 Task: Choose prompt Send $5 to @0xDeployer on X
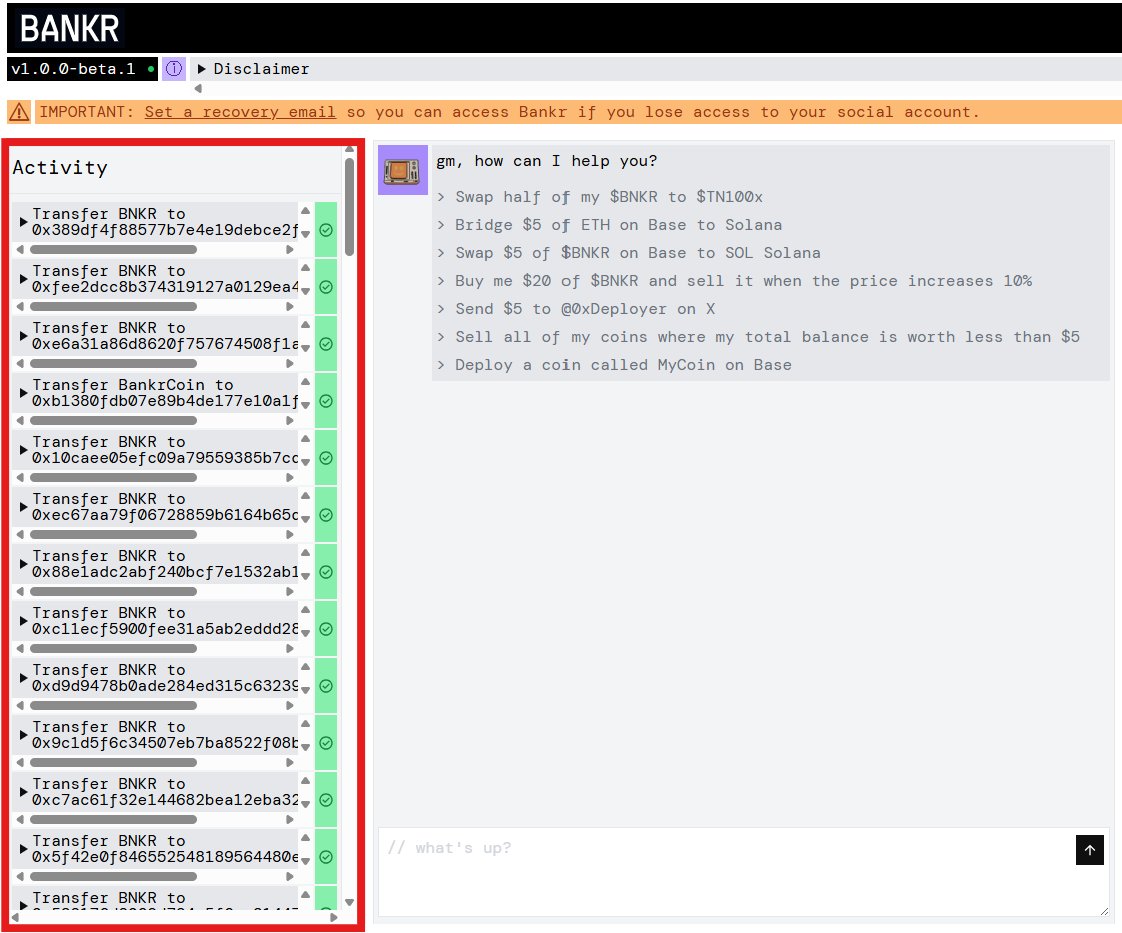pyautogui.click(x=585, y=309)
